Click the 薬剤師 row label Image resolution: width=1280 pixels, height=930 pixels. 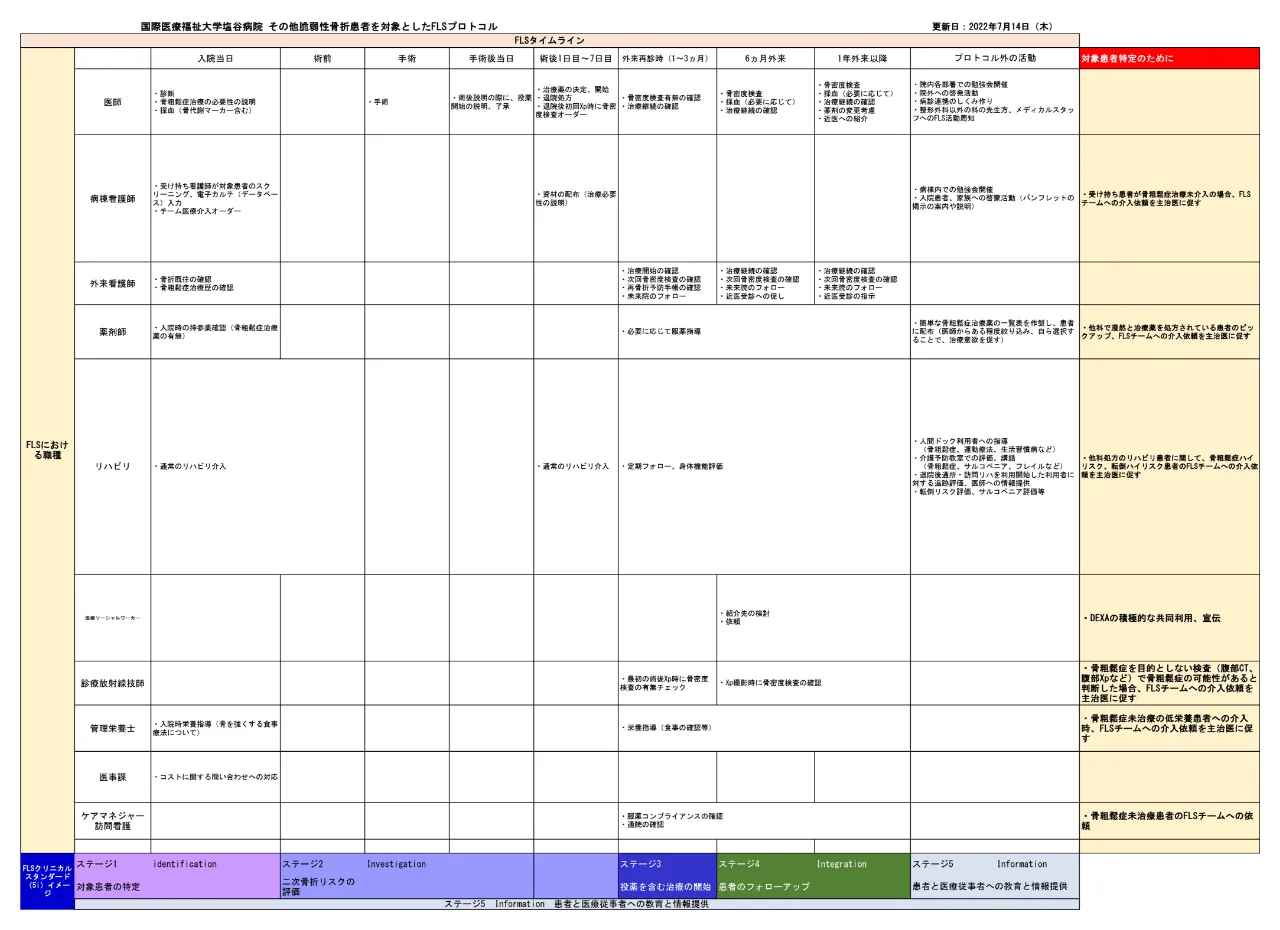pos(113,332)
